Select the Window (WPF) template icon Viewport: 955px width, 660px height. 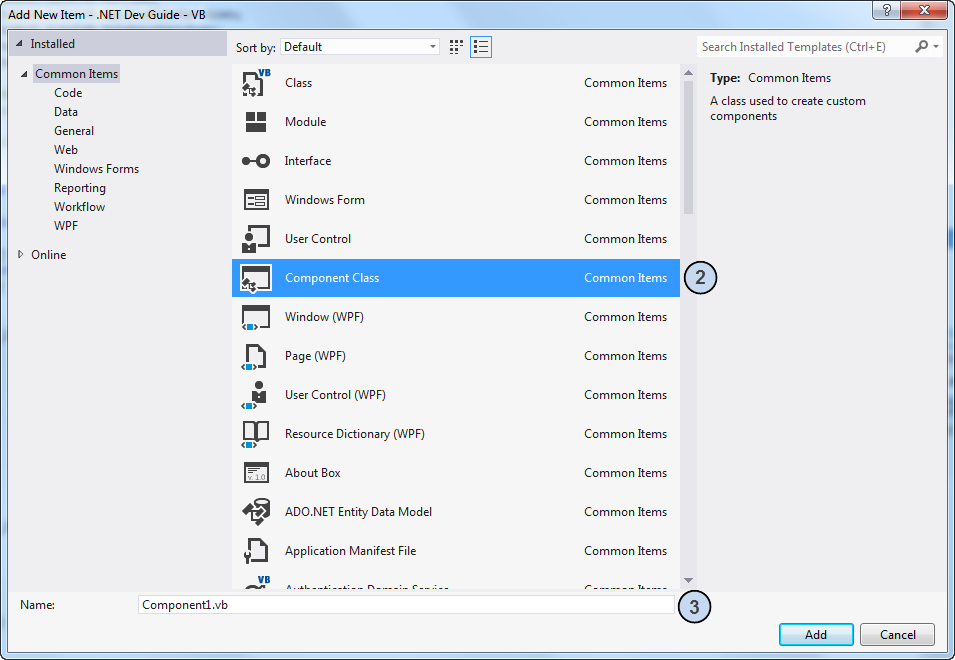click(256, 317)
